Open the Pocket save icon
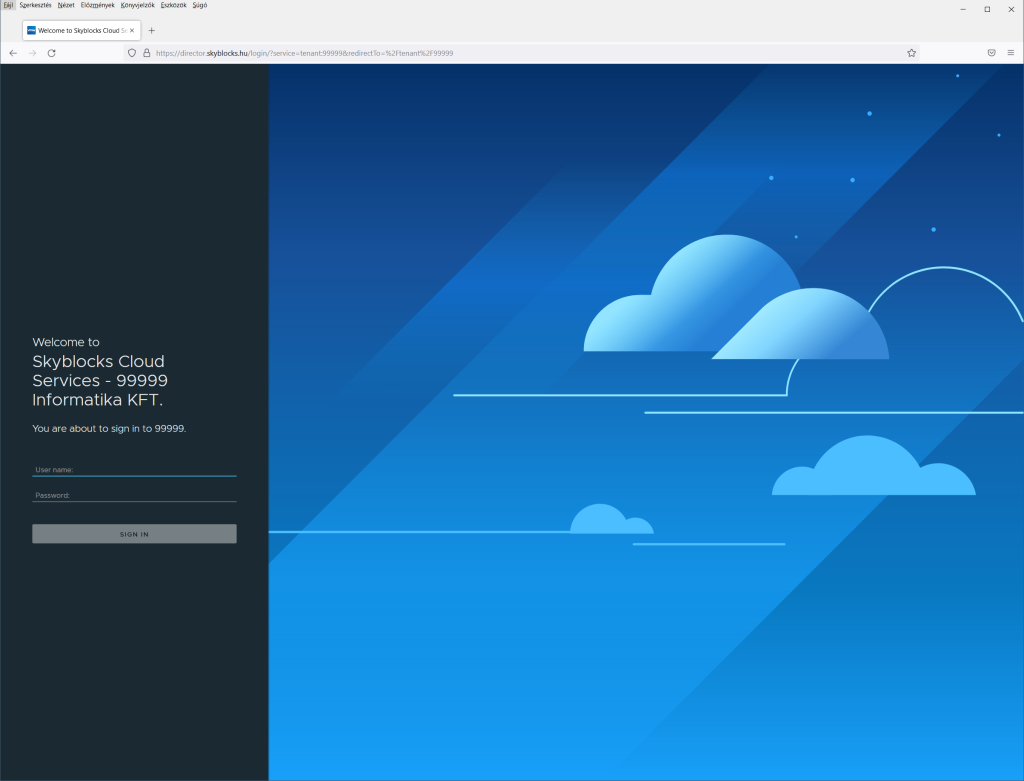1024x781 pixels. coord(991,53)
